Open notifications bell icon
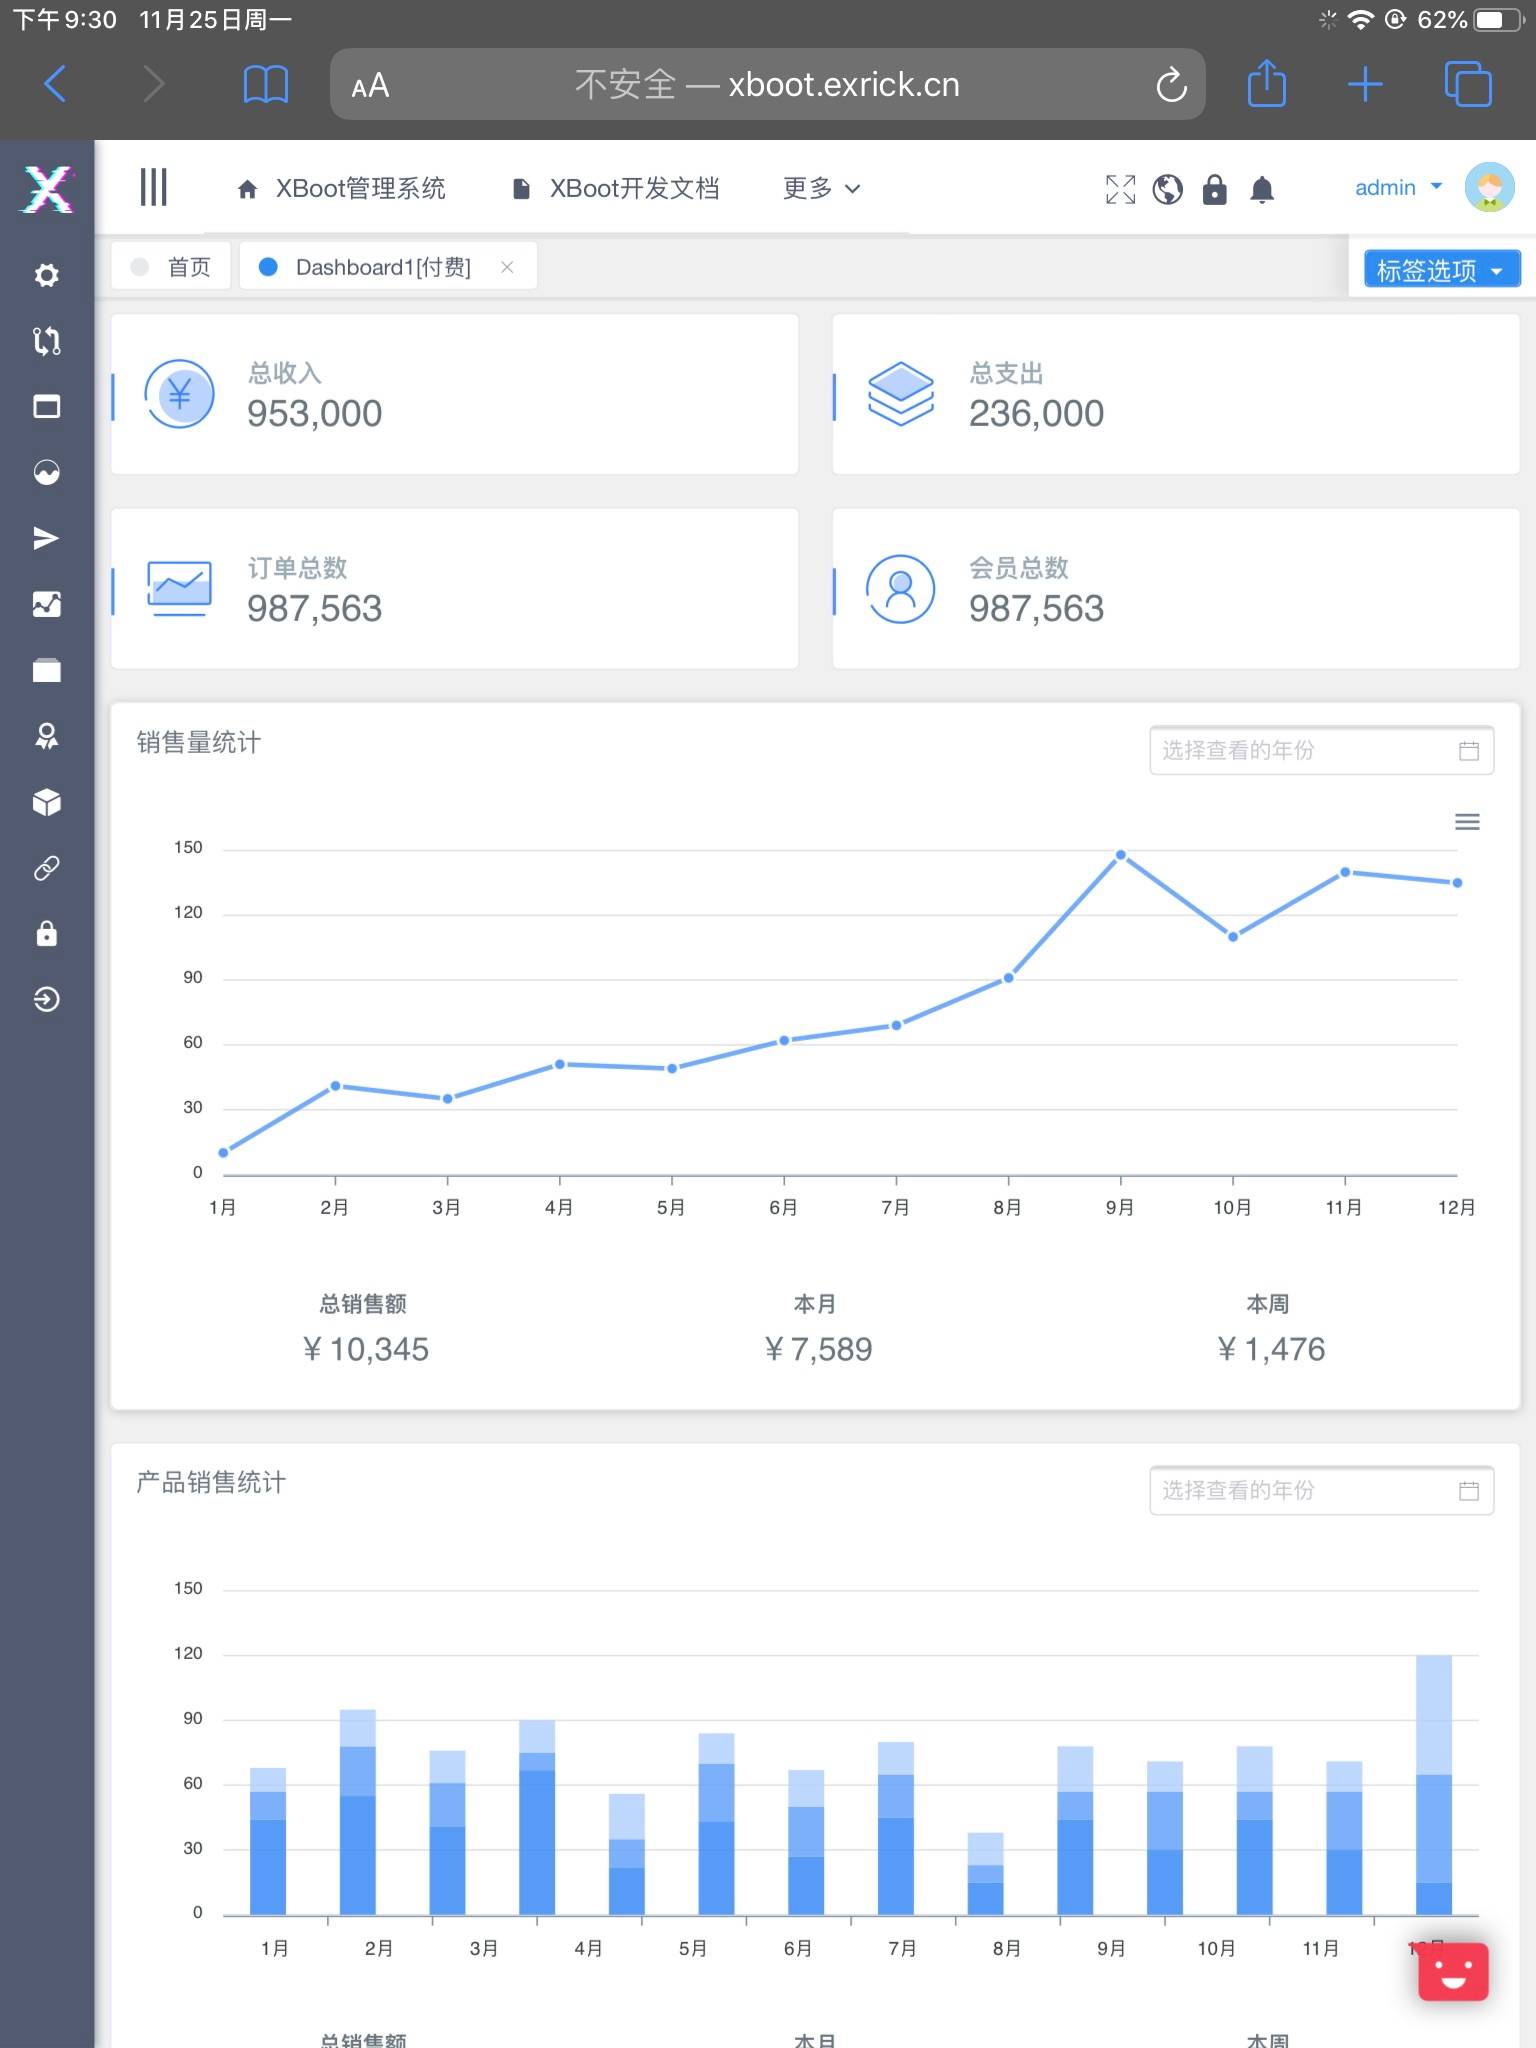 coord(1262,189)
